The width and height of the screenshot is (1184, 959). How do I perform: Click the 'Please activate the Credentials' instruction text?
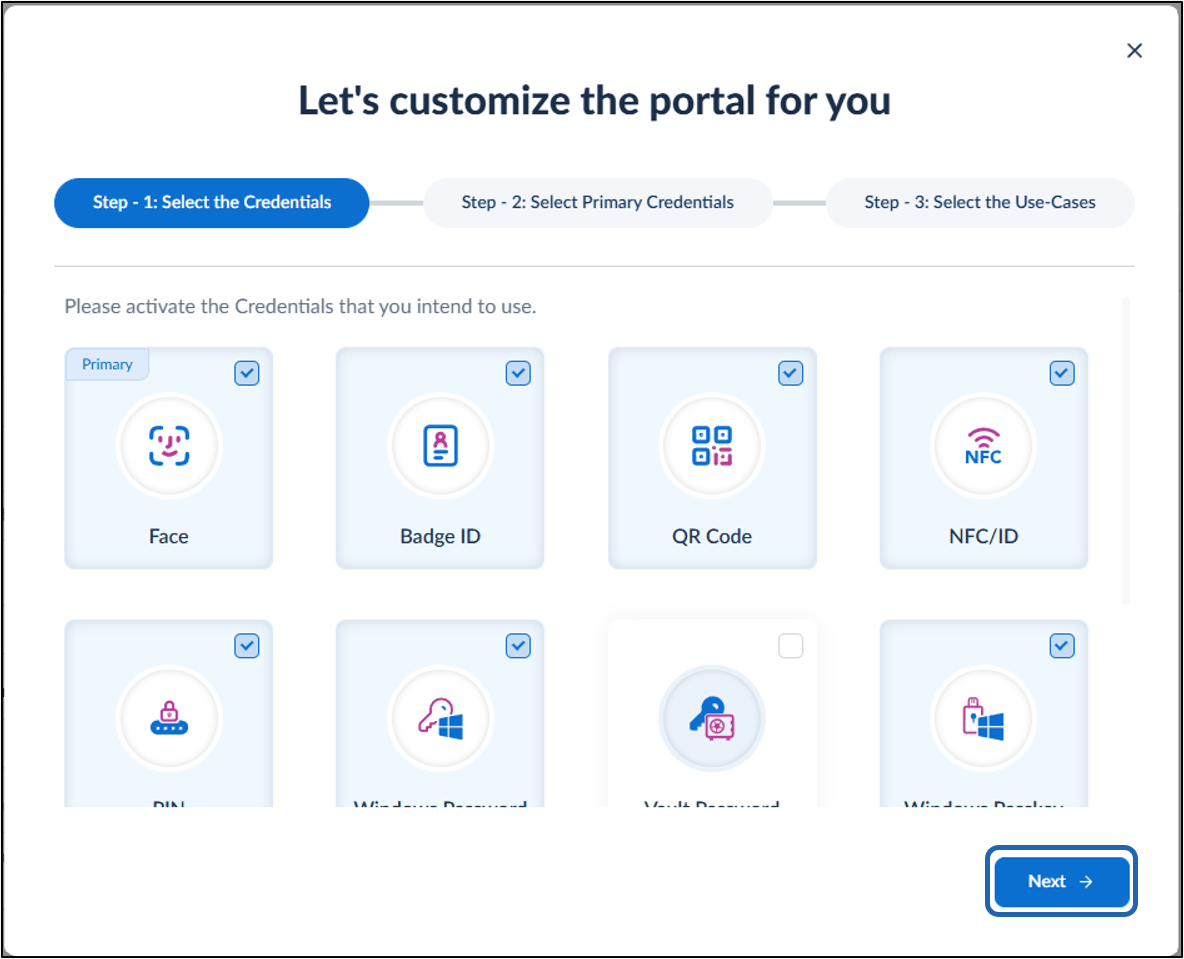point(301,307)
